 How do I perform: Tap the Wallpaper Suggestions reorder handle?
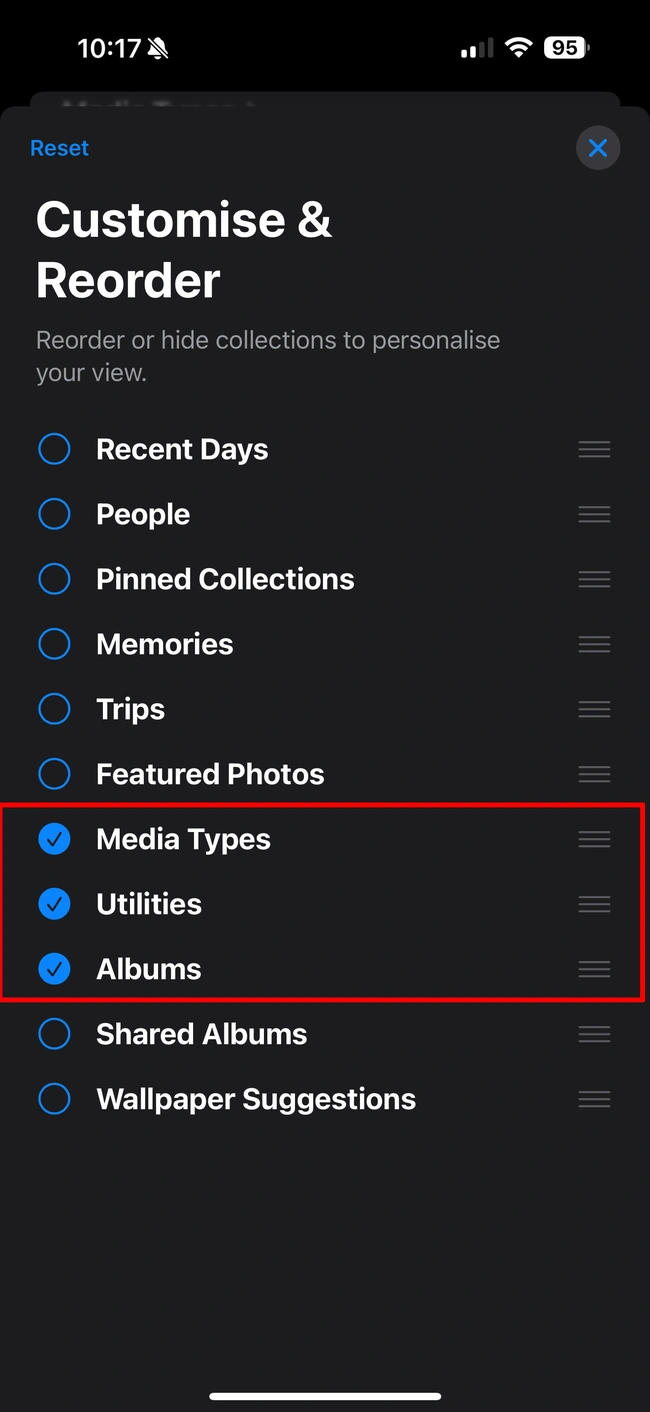[x=594, y=1099]
